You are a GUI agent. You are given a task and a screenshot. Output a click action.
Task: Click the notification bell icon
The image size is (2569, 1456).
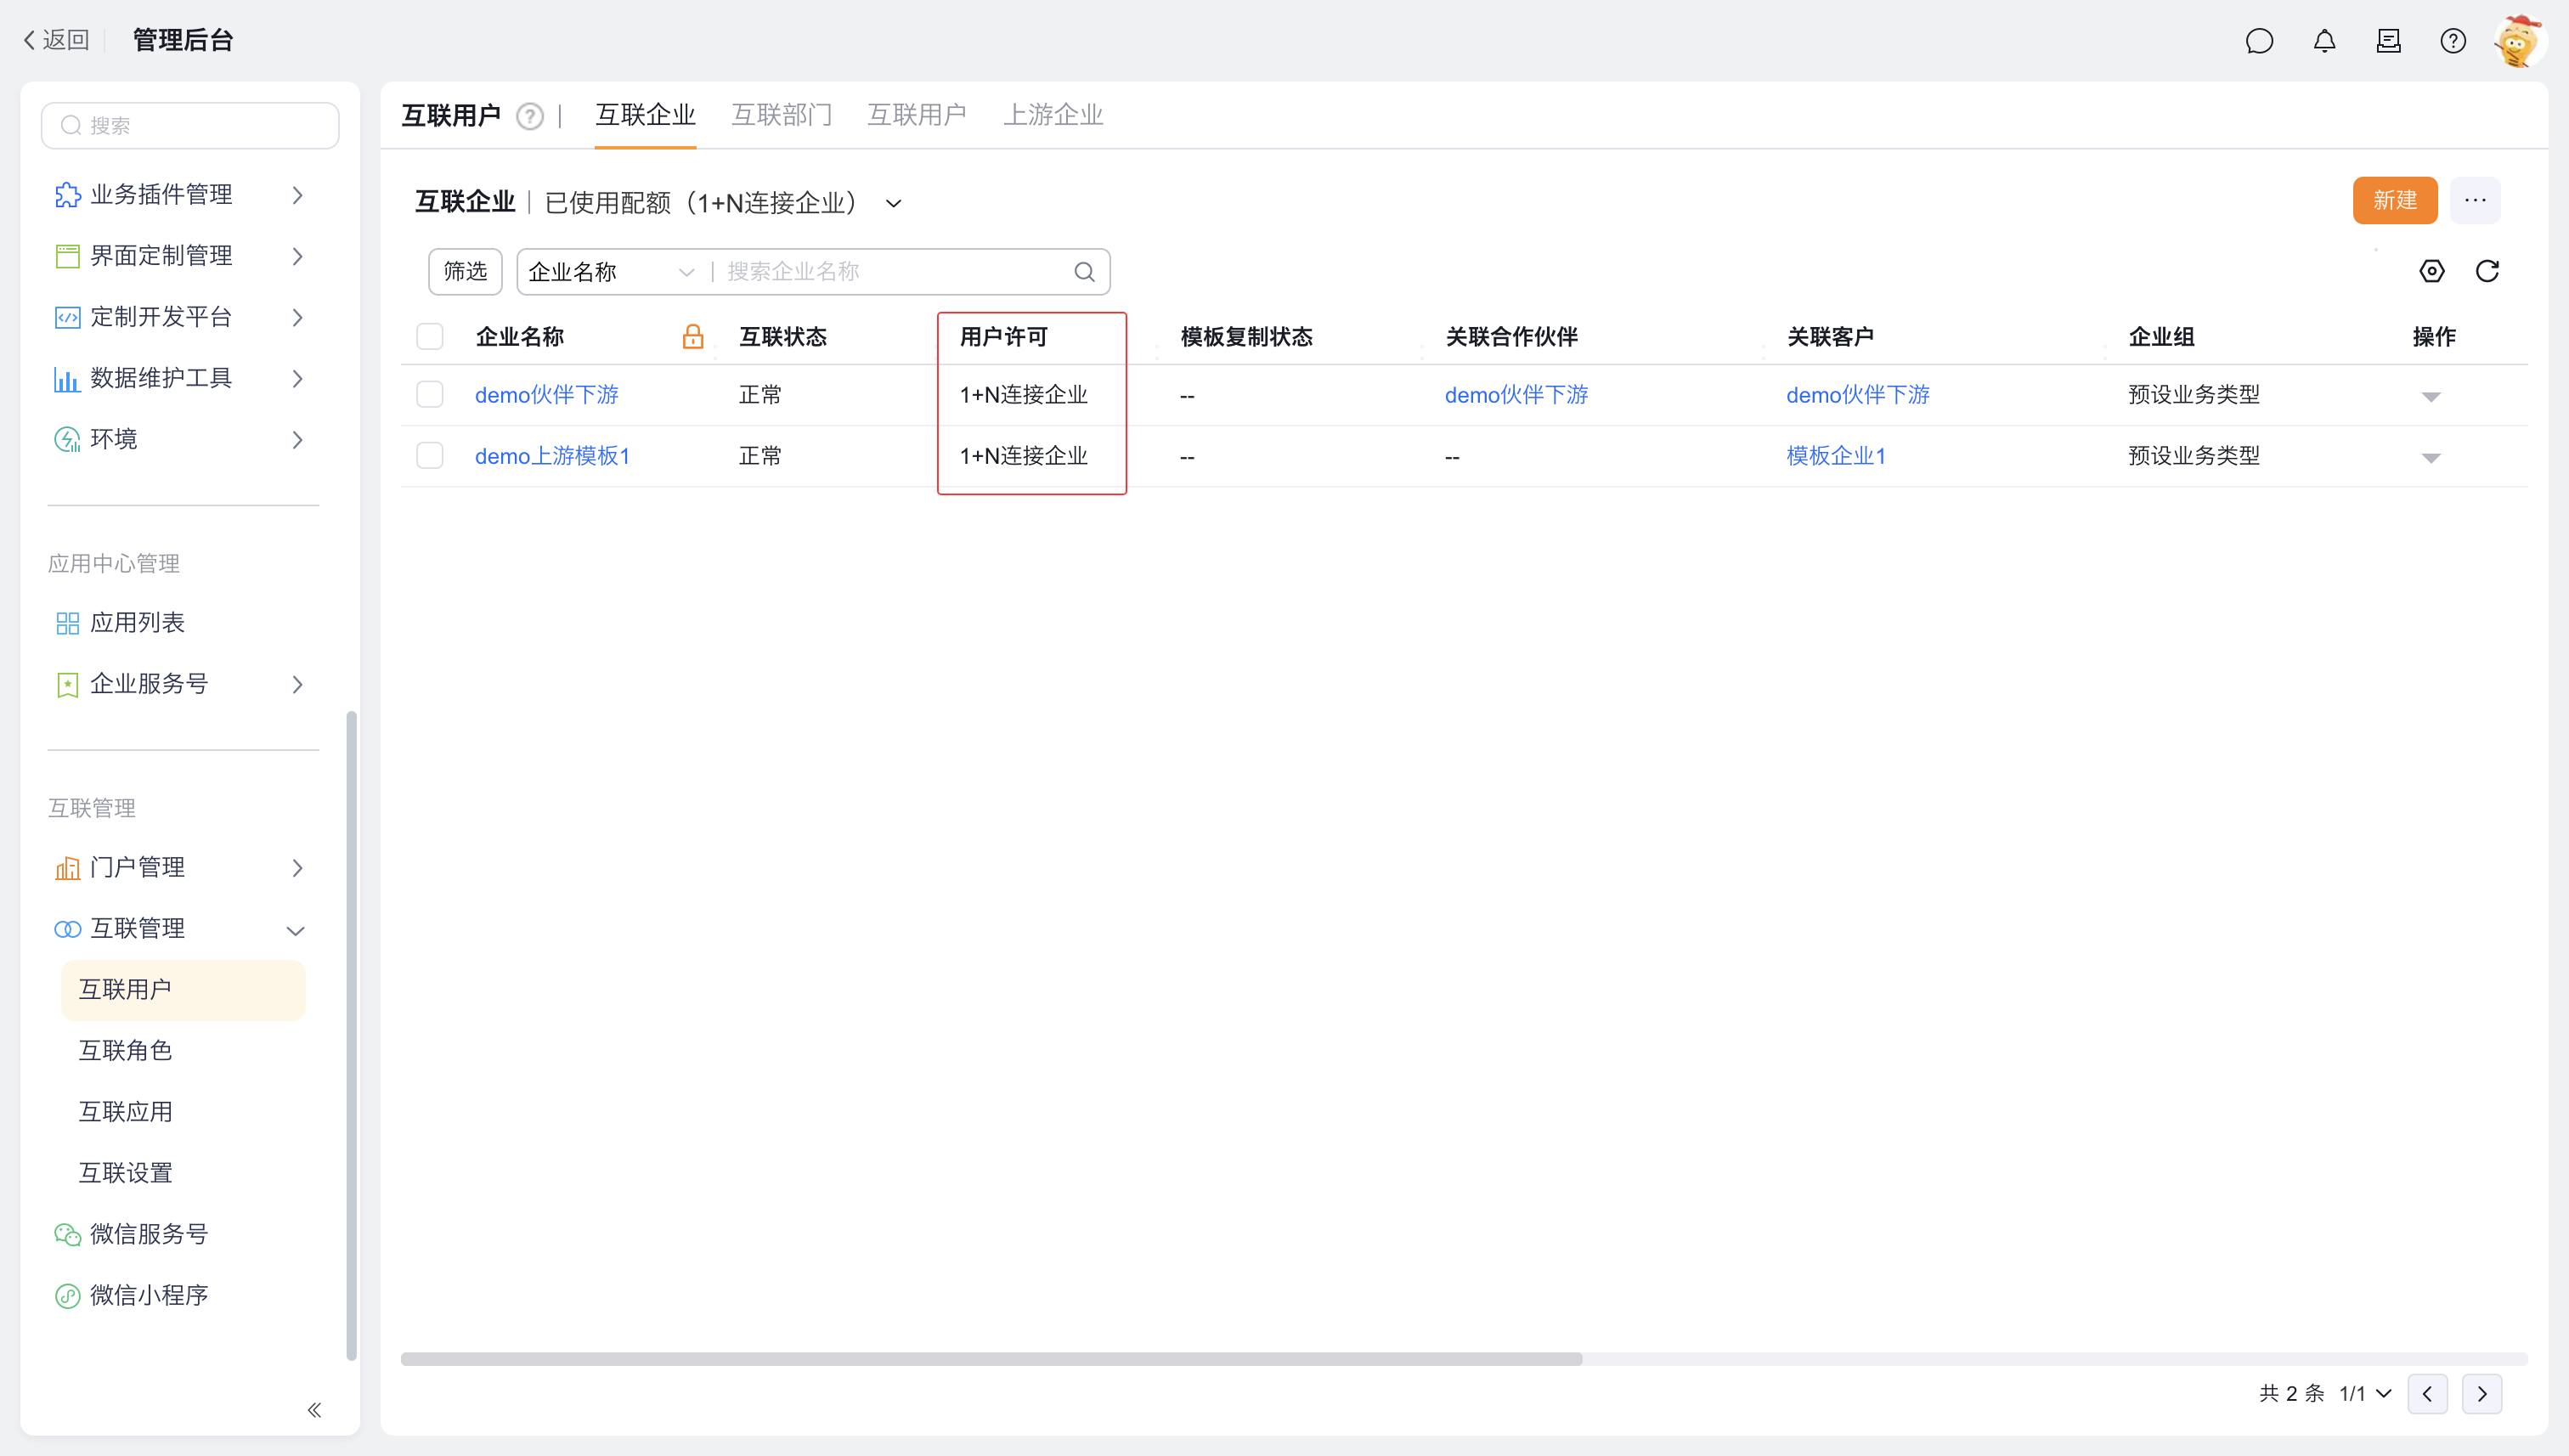click(2324, 41)
